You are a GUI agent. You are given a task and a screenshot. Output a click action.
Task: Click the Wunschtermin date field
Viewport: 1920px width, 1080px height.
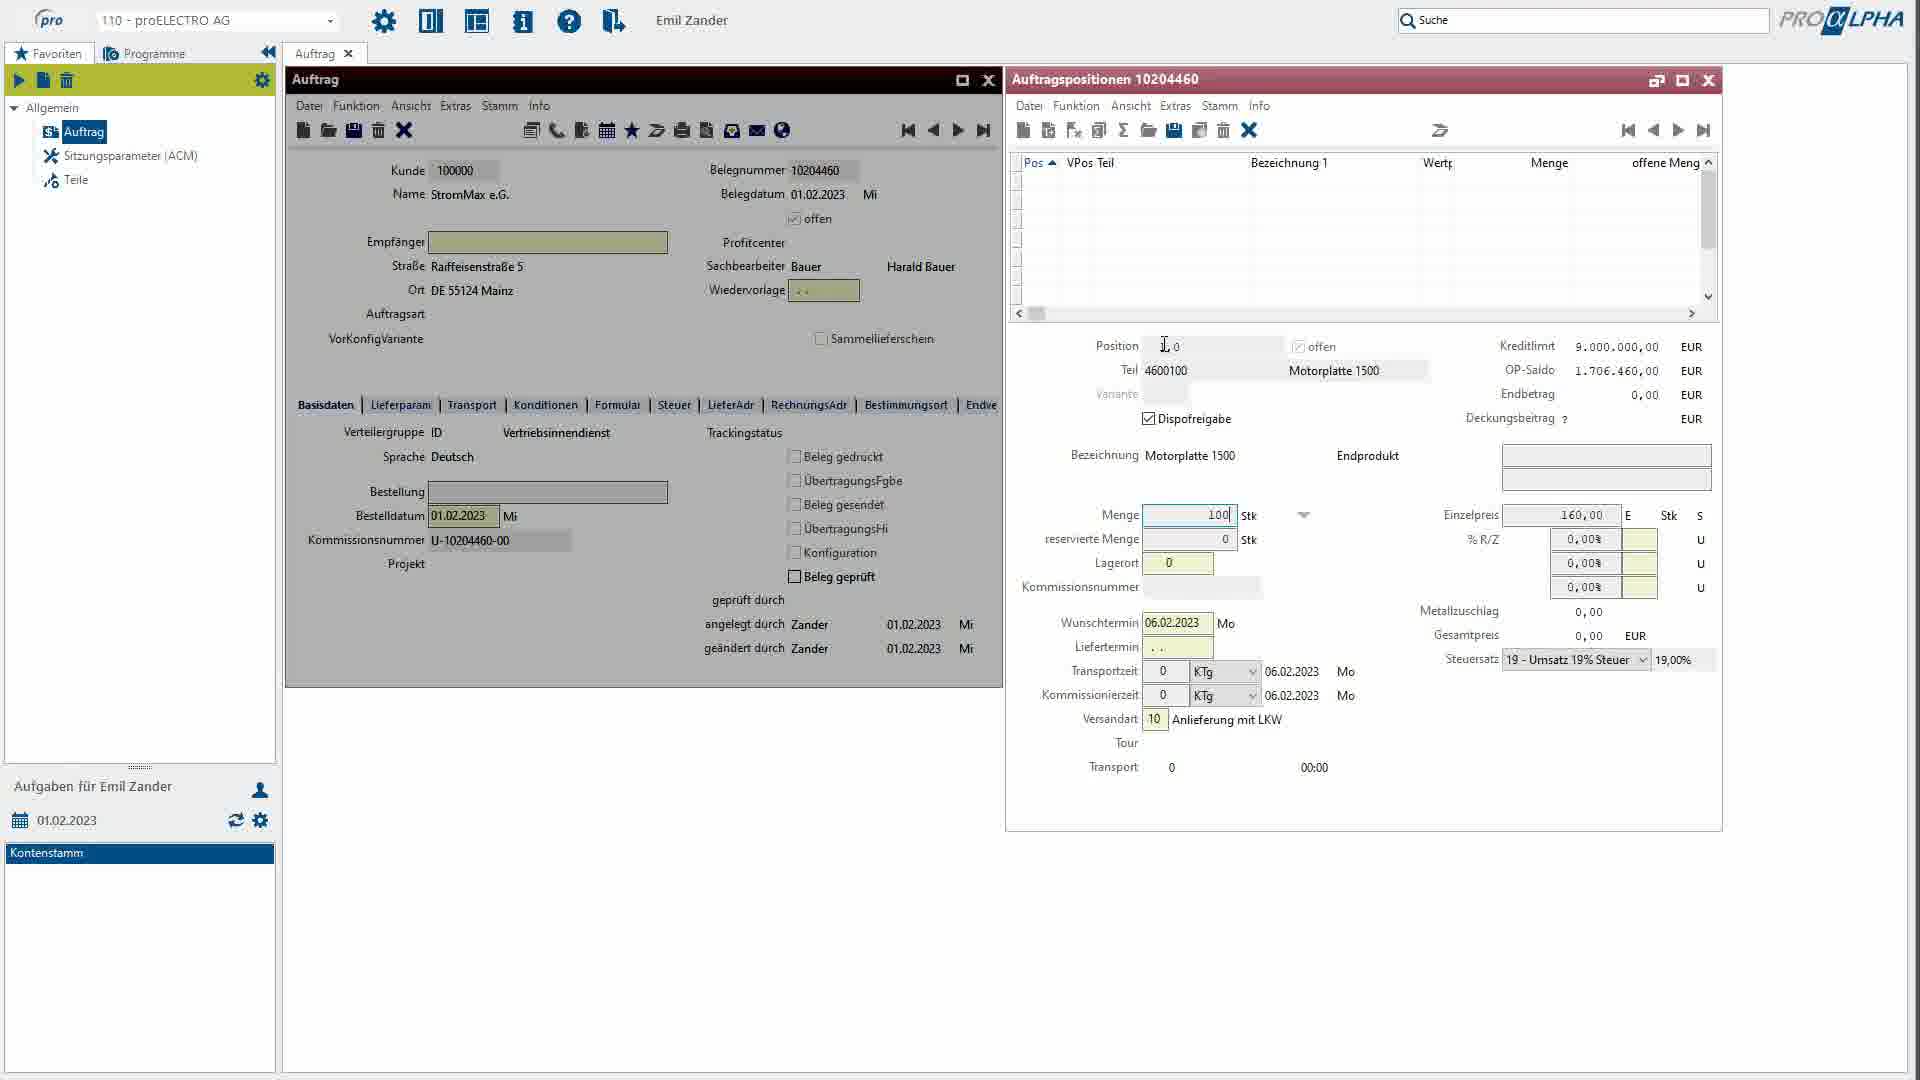tap(1178, 623)
